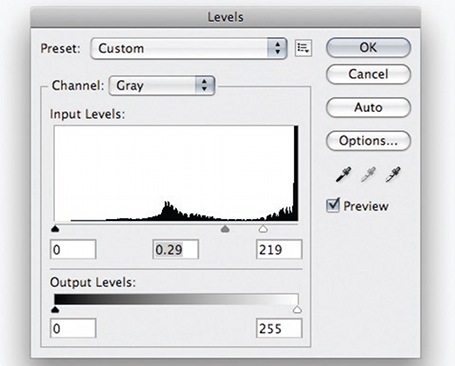This screenshot has width=455, height=366.
Task: Focus the input shadow field showing 0
Action: coord(73,249)
